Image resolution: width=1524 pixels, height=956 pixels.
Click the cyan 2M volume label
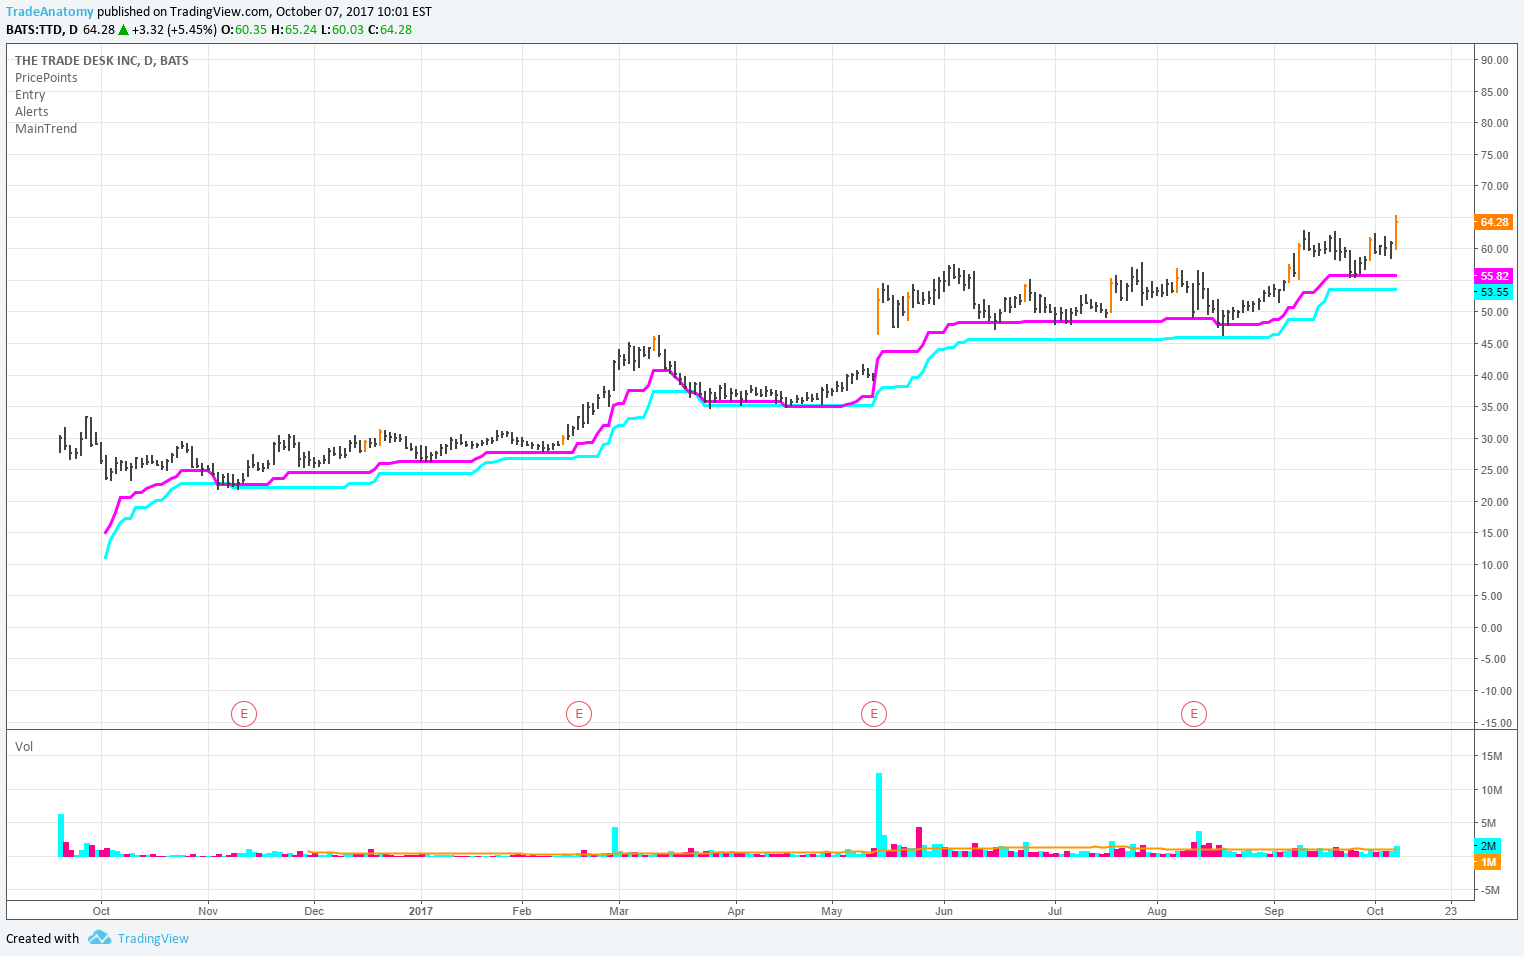click(1488, 846)
